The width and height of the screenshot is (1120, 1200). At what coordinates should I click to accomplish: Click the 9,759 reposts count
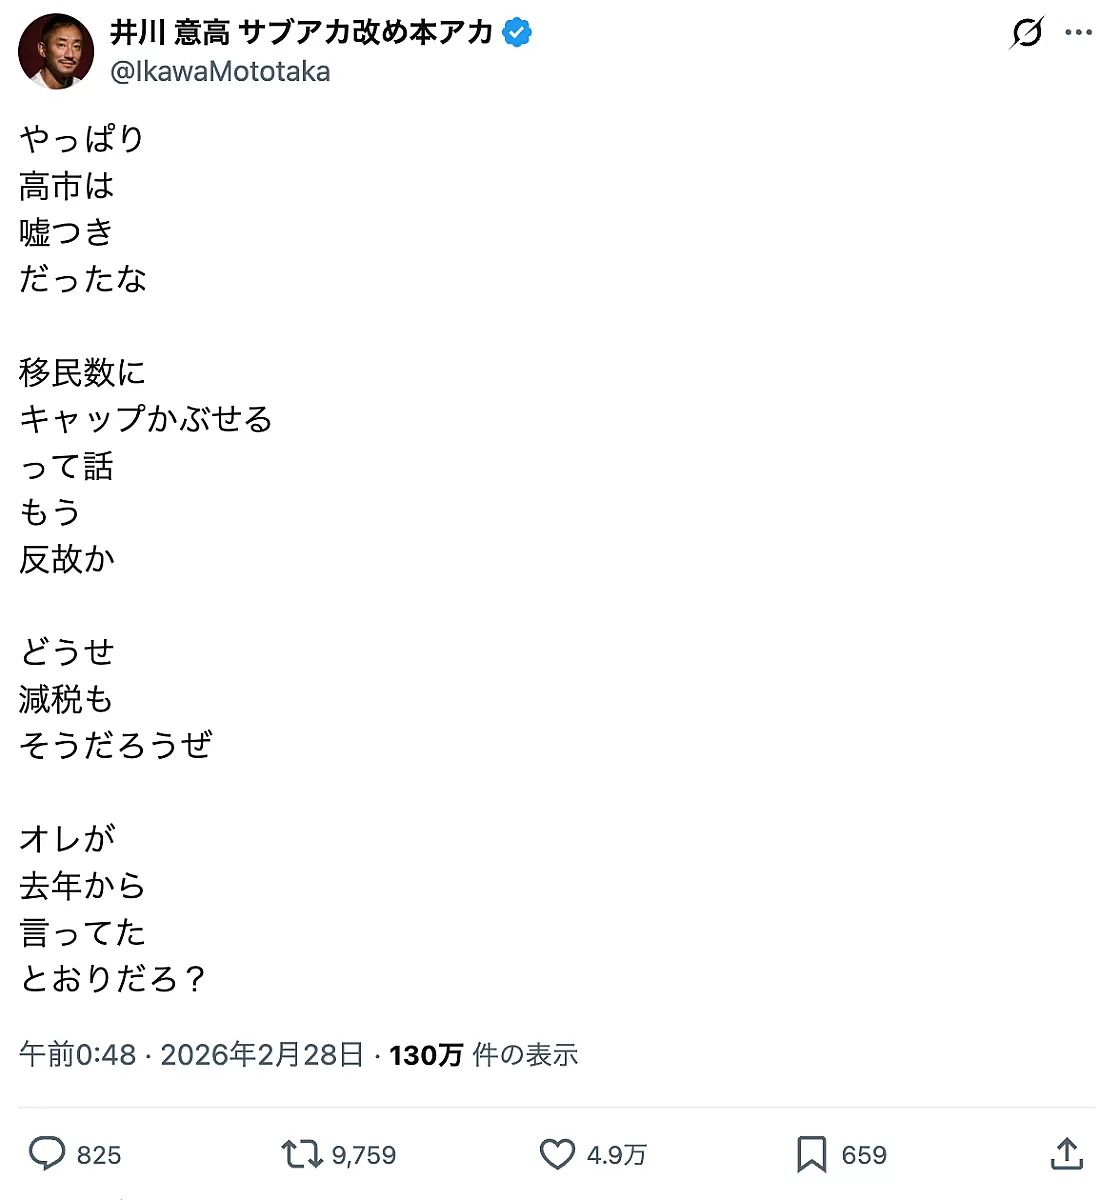click(364, 1156)
